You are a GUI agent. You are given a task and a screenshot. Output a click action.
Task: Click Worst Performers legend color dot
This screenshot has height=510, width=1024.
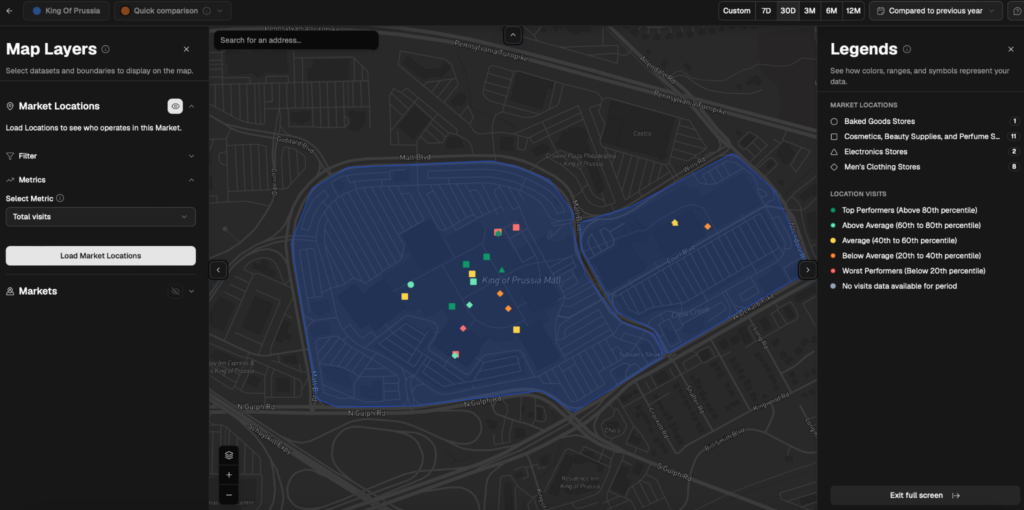[x=834, y=270]
